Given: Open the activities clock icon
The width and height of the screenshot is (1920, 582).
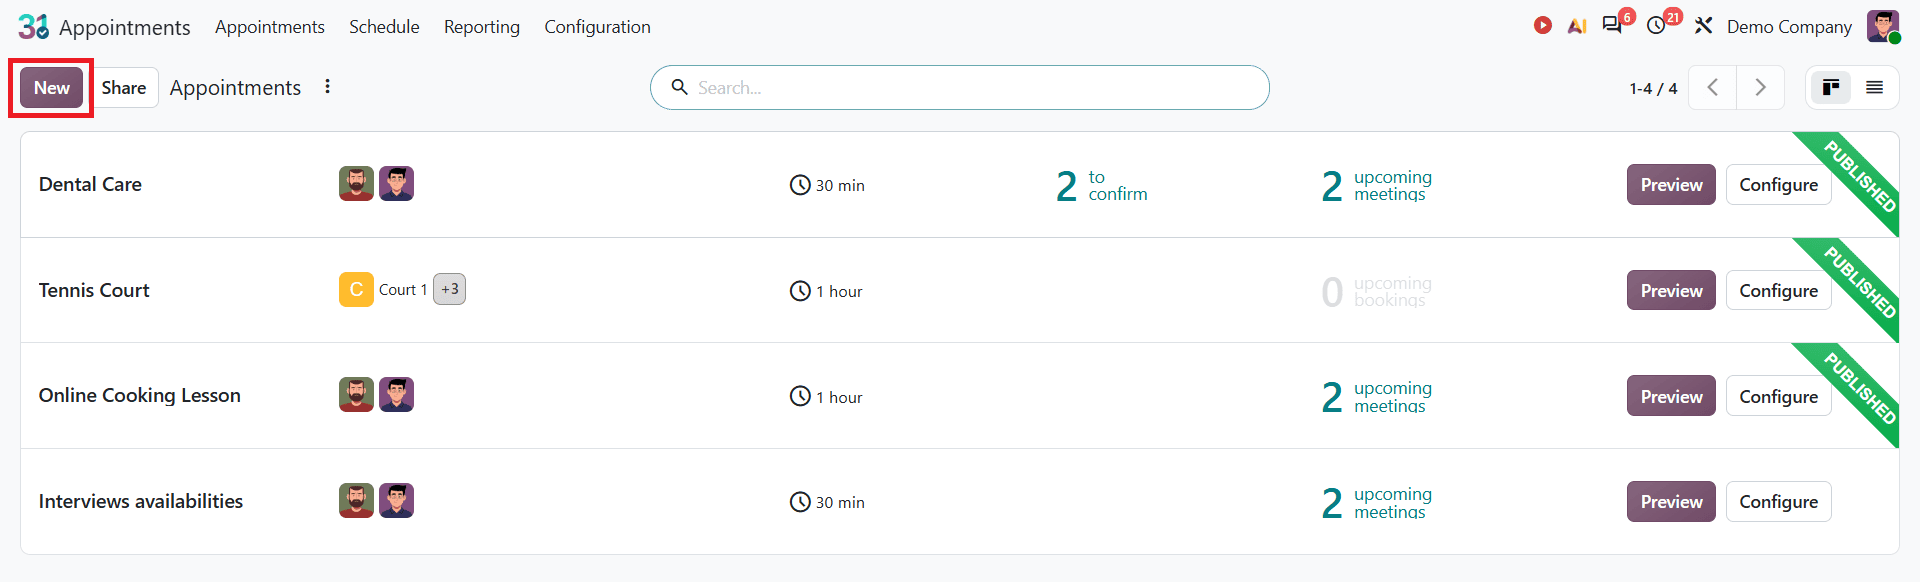Looking at the screenshot, I should 1657,26.
